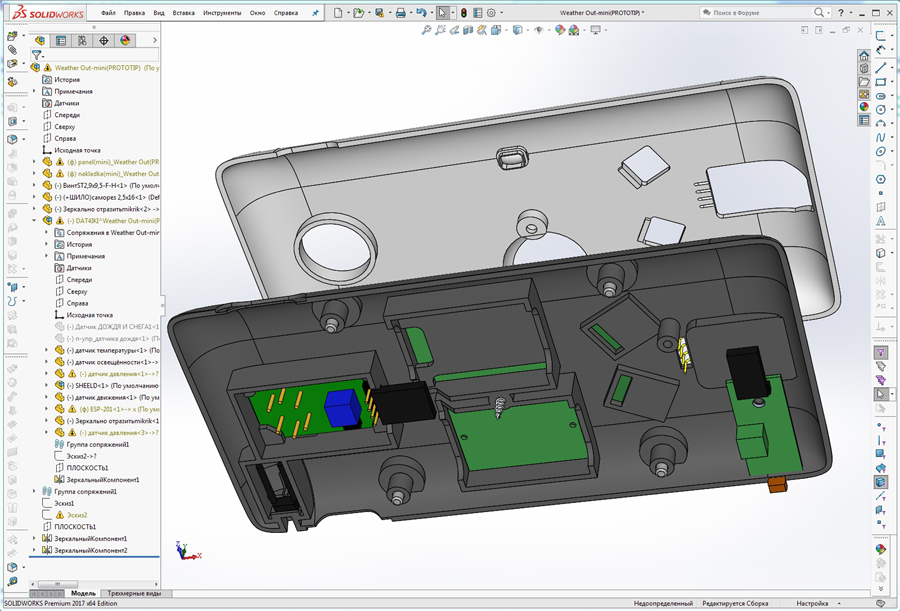Image resolution: width=900 pixels, height=611 pixels.
Task: Return to the previous view
Action: click(454, 30)
